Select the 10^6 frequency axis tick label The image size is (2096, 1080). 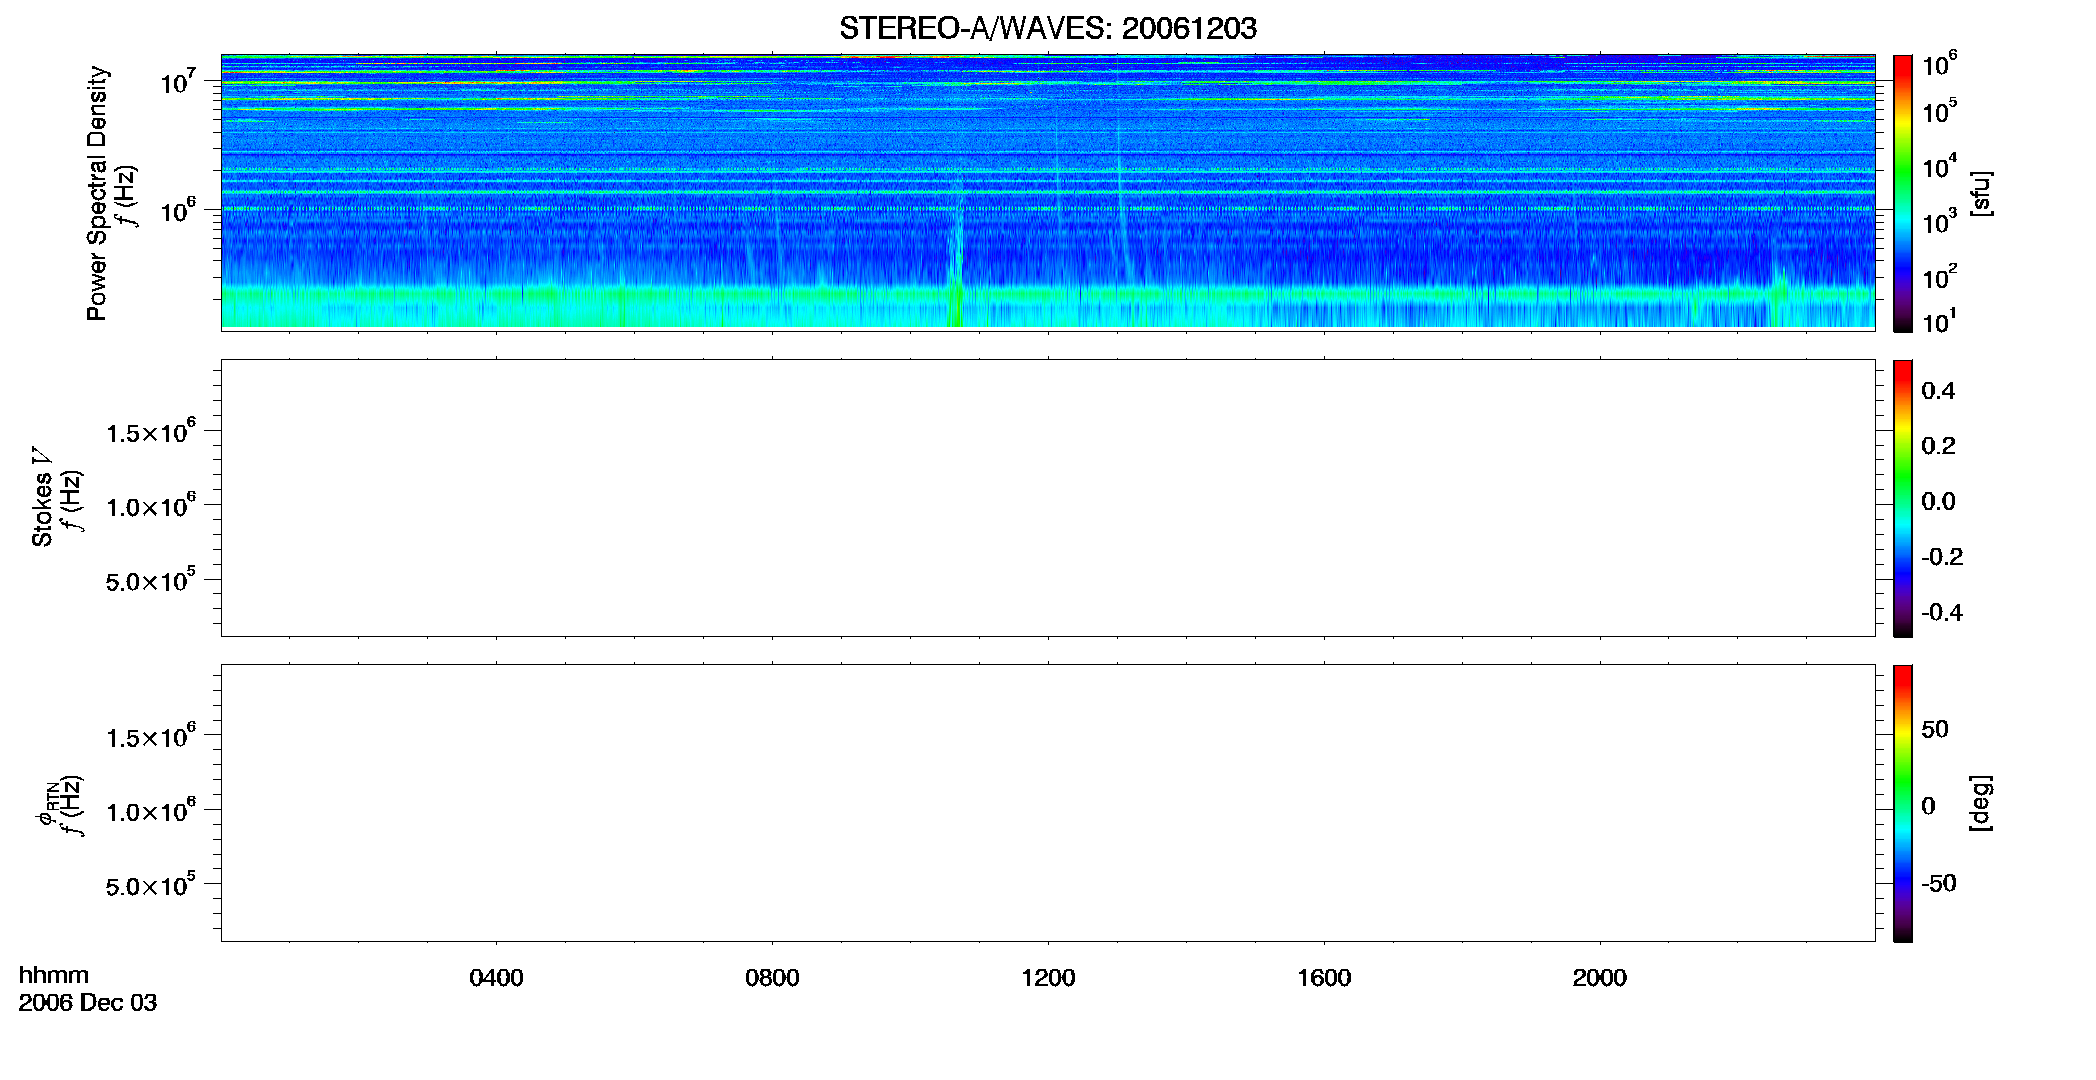point(177,211)
